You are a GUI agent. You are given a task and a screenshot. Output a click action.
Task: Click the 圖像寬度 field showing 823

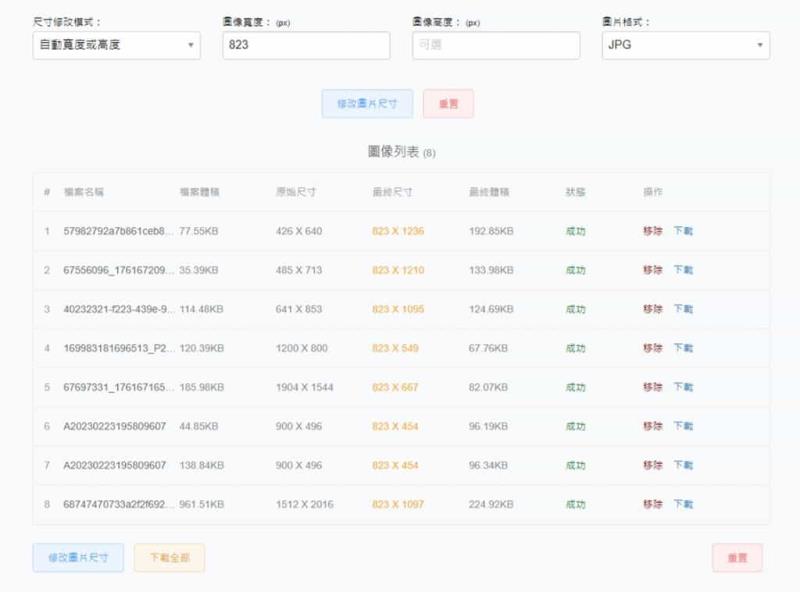pos(306,45)
